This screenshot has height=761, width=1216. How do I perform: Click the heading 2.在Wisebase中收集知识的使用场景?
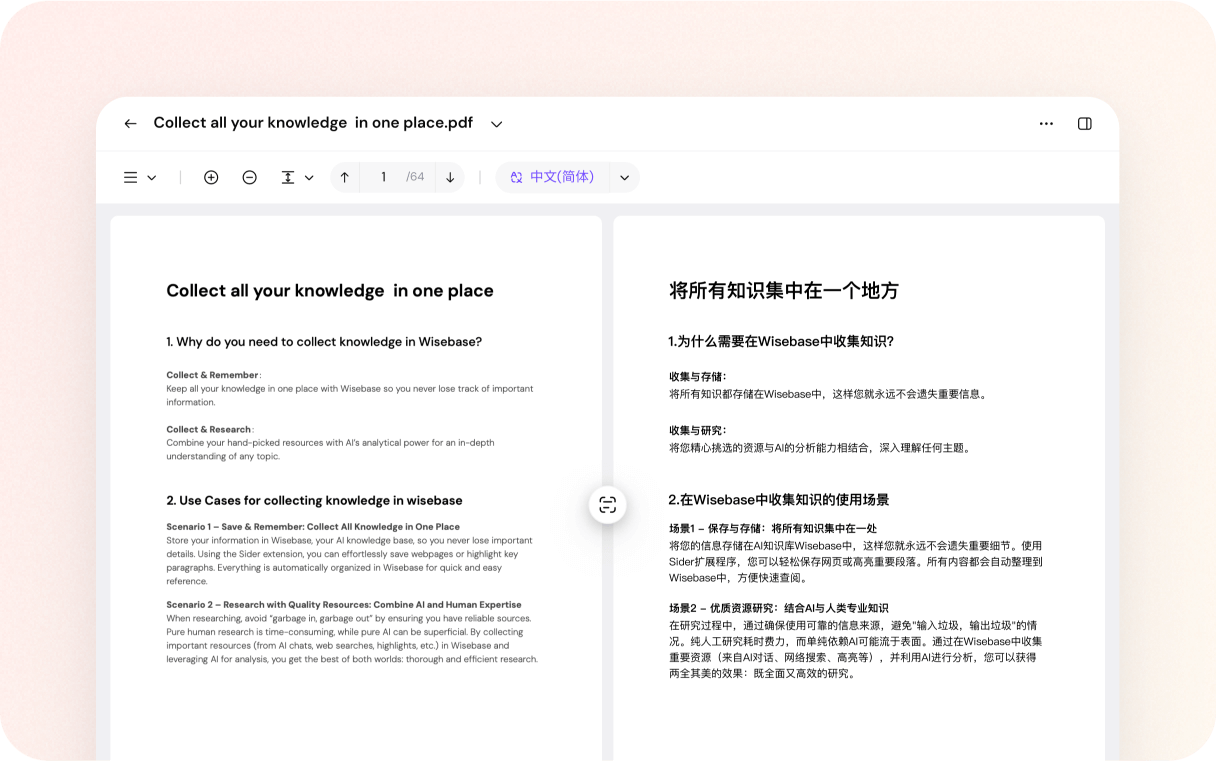(779, 500)
